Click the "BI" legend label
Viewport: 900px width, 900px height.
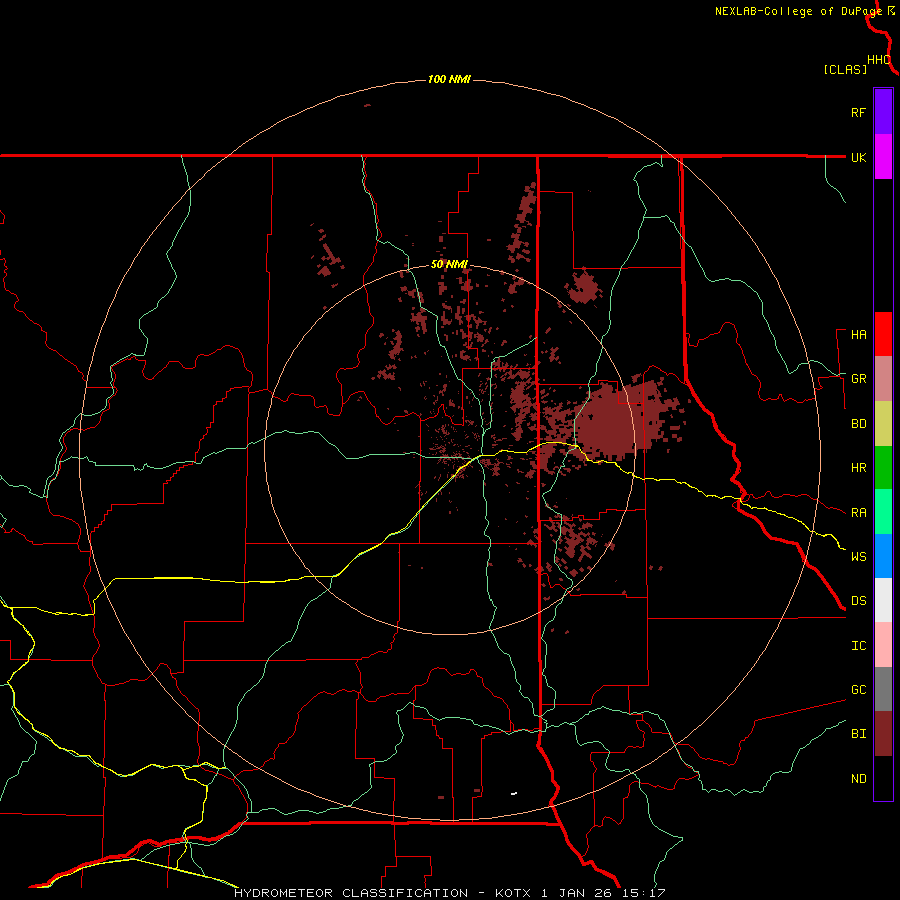point(858,734)
